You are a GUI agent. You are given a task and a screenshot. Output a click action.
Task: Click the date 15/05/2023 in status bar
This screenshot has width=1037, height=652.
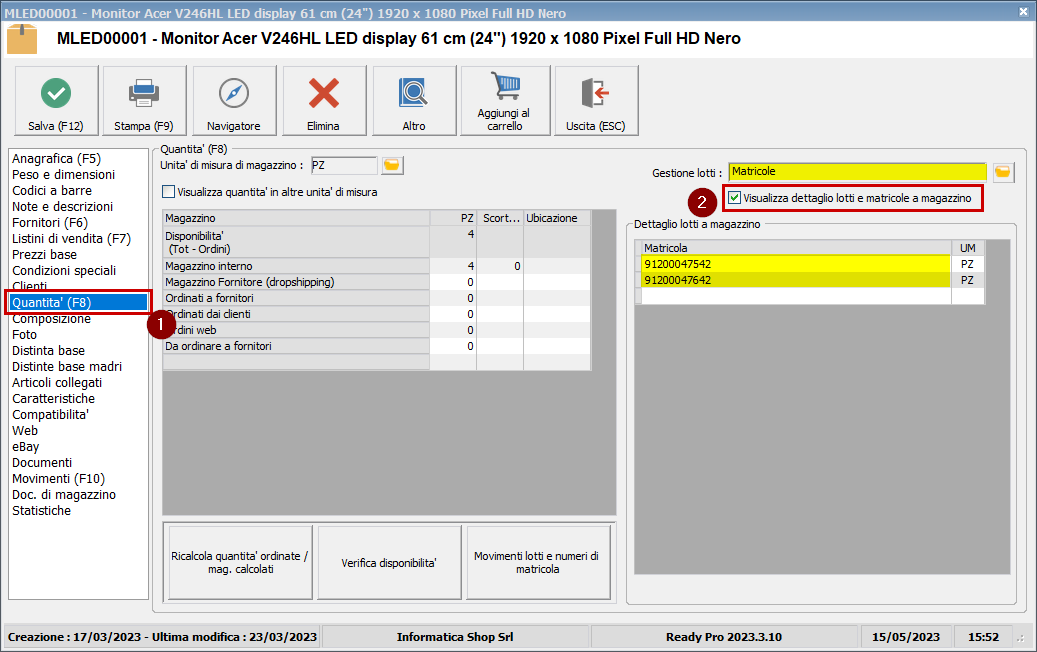pos(905,637)
